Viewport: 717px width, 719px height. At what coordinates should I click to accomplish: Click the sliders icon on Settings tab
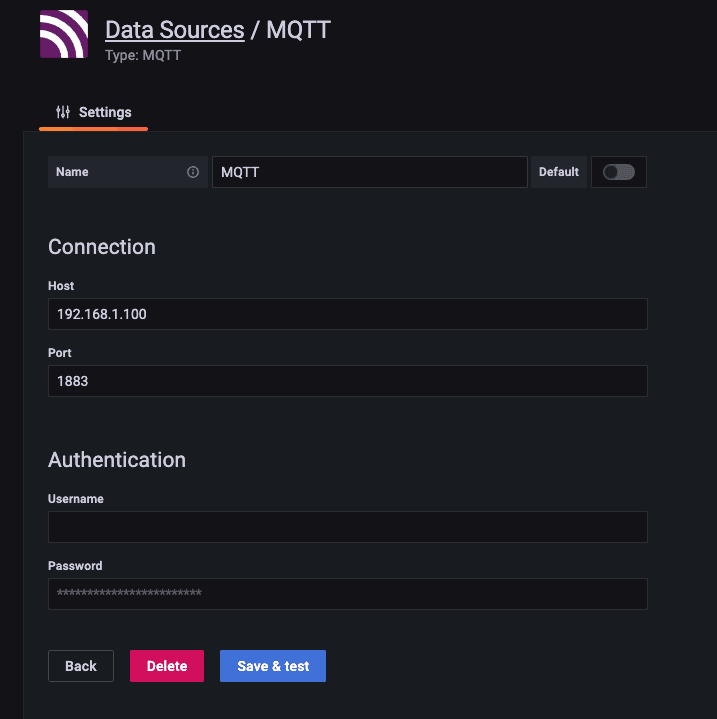pos(63,112)
